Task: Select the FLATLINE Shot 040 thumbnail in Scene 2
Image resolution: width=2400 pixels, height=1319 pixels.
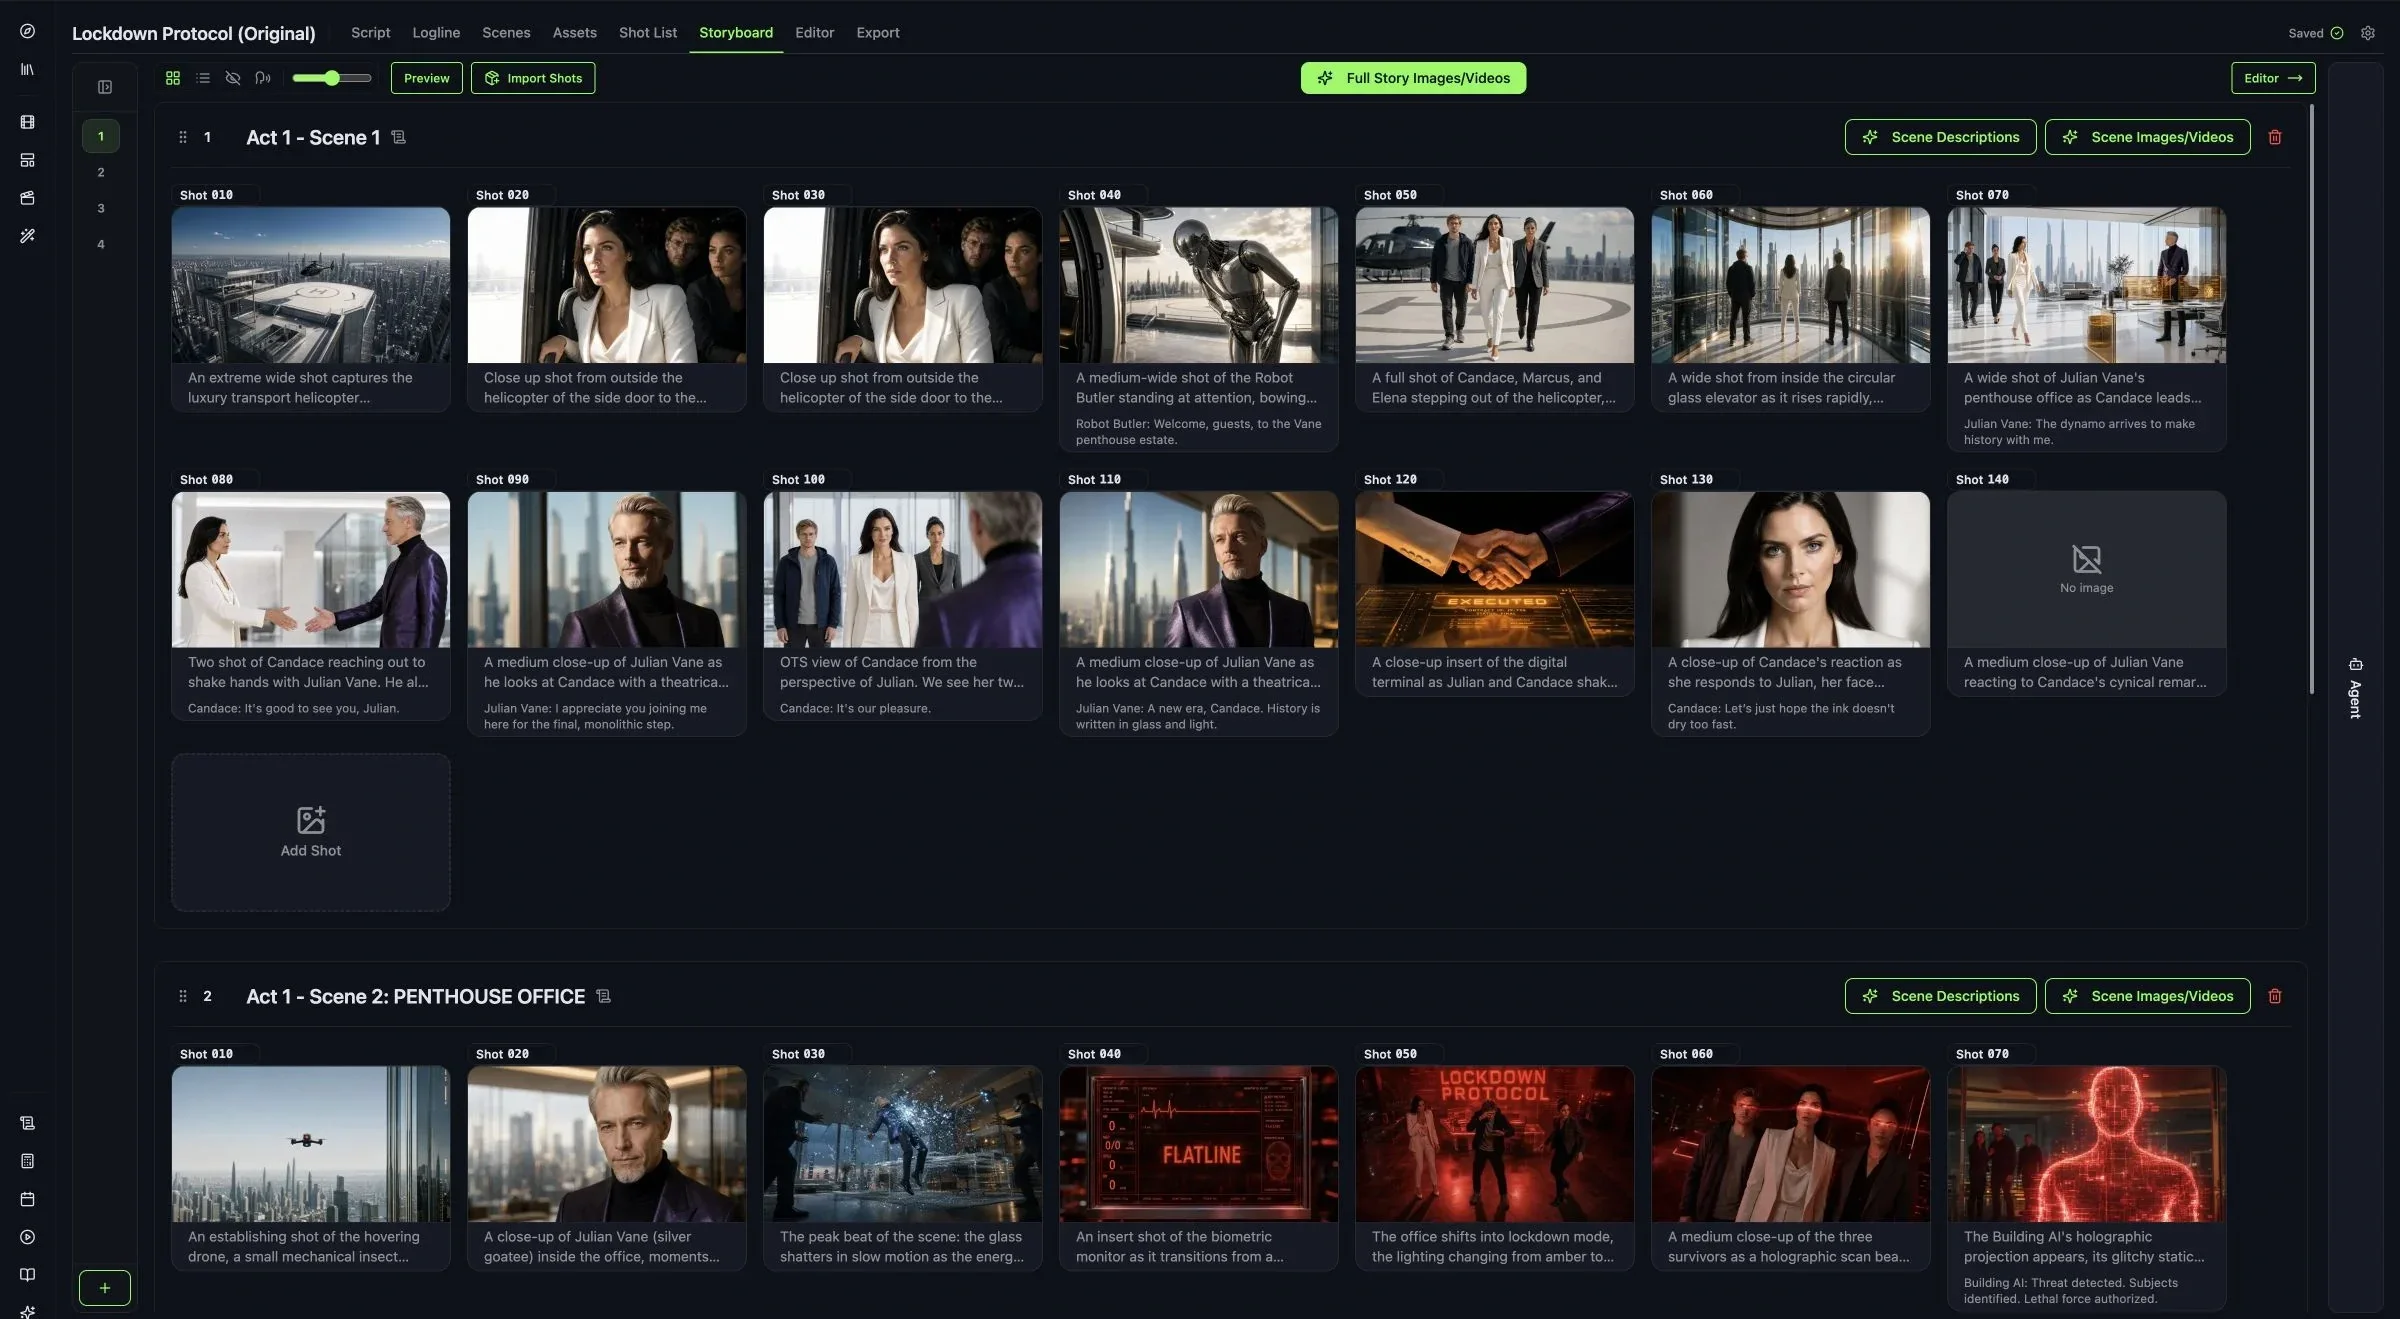Action: (x=1199, y=1144)
